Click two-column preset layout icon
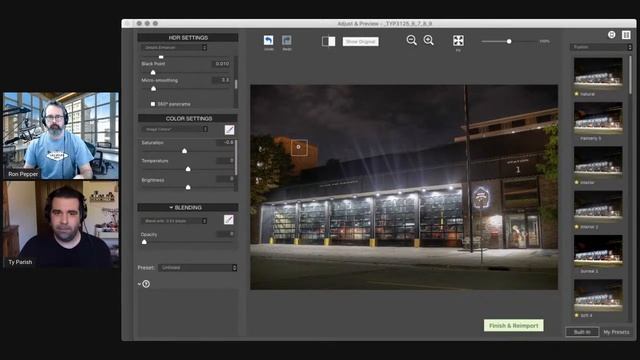Viewport: 640px width, 360px height. click(x=626, y=35)
